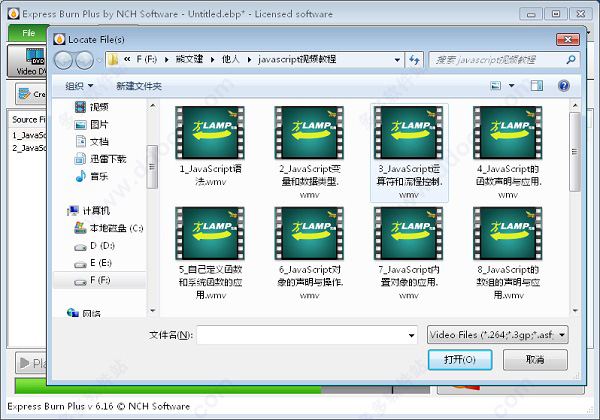
Task: Open the 组织 dropdown menu
Action: 79,86
